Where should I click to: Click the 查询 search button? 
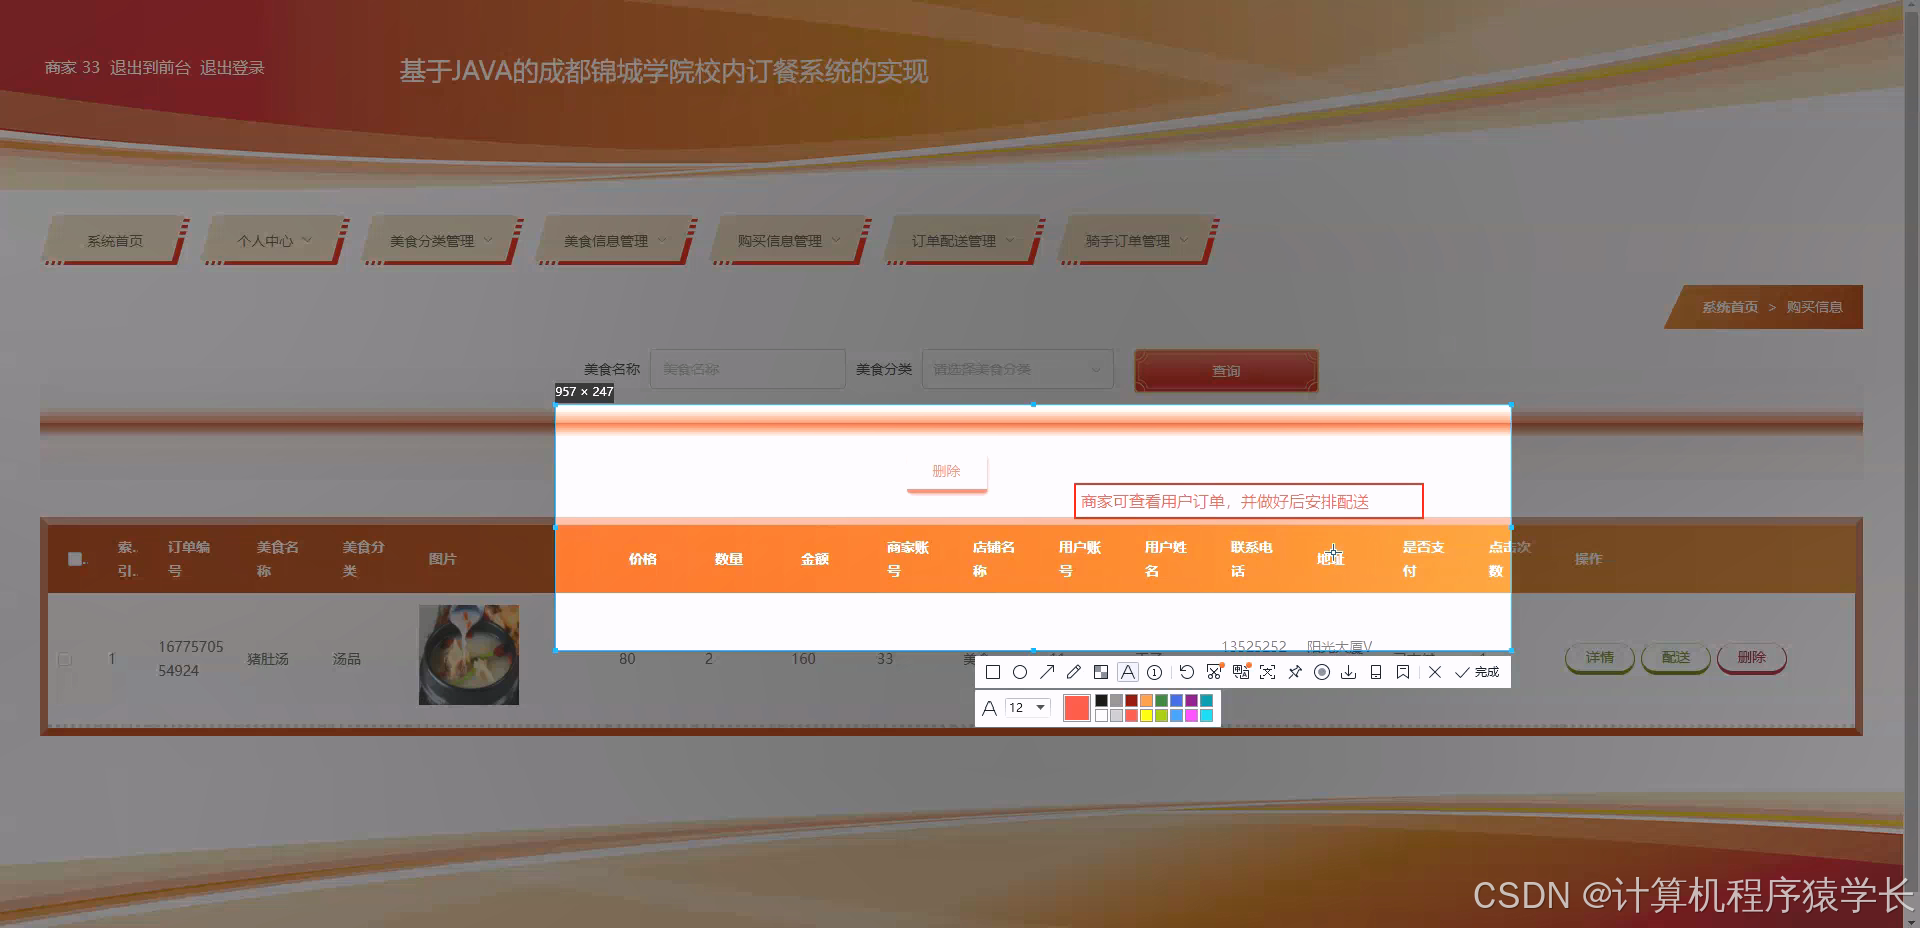pos(1225,370)
